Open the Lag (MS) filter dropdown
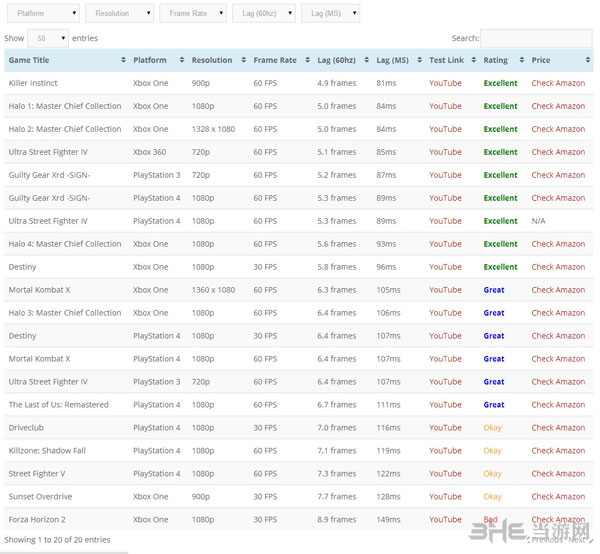This screenshot has width=600, height=554. point(330,13)
